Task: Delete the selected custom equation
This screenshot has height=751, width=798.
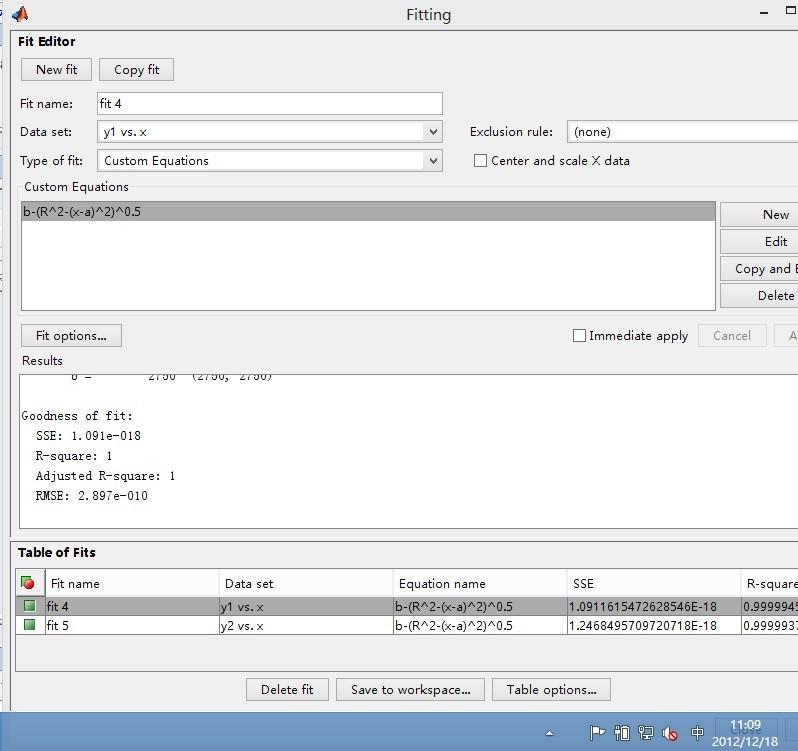Action: coord(760,296)
